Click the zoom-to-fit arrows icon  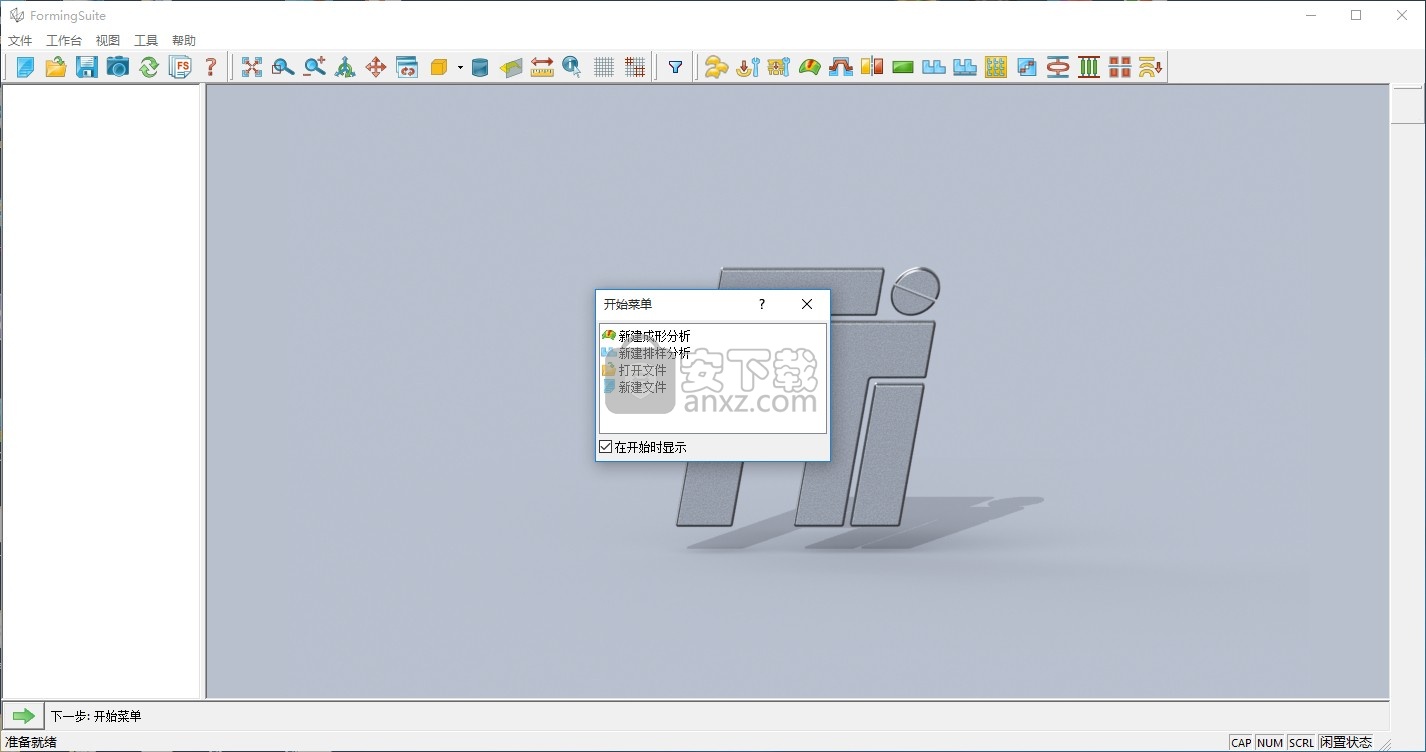pyautogui.click(x=252, y=67)
